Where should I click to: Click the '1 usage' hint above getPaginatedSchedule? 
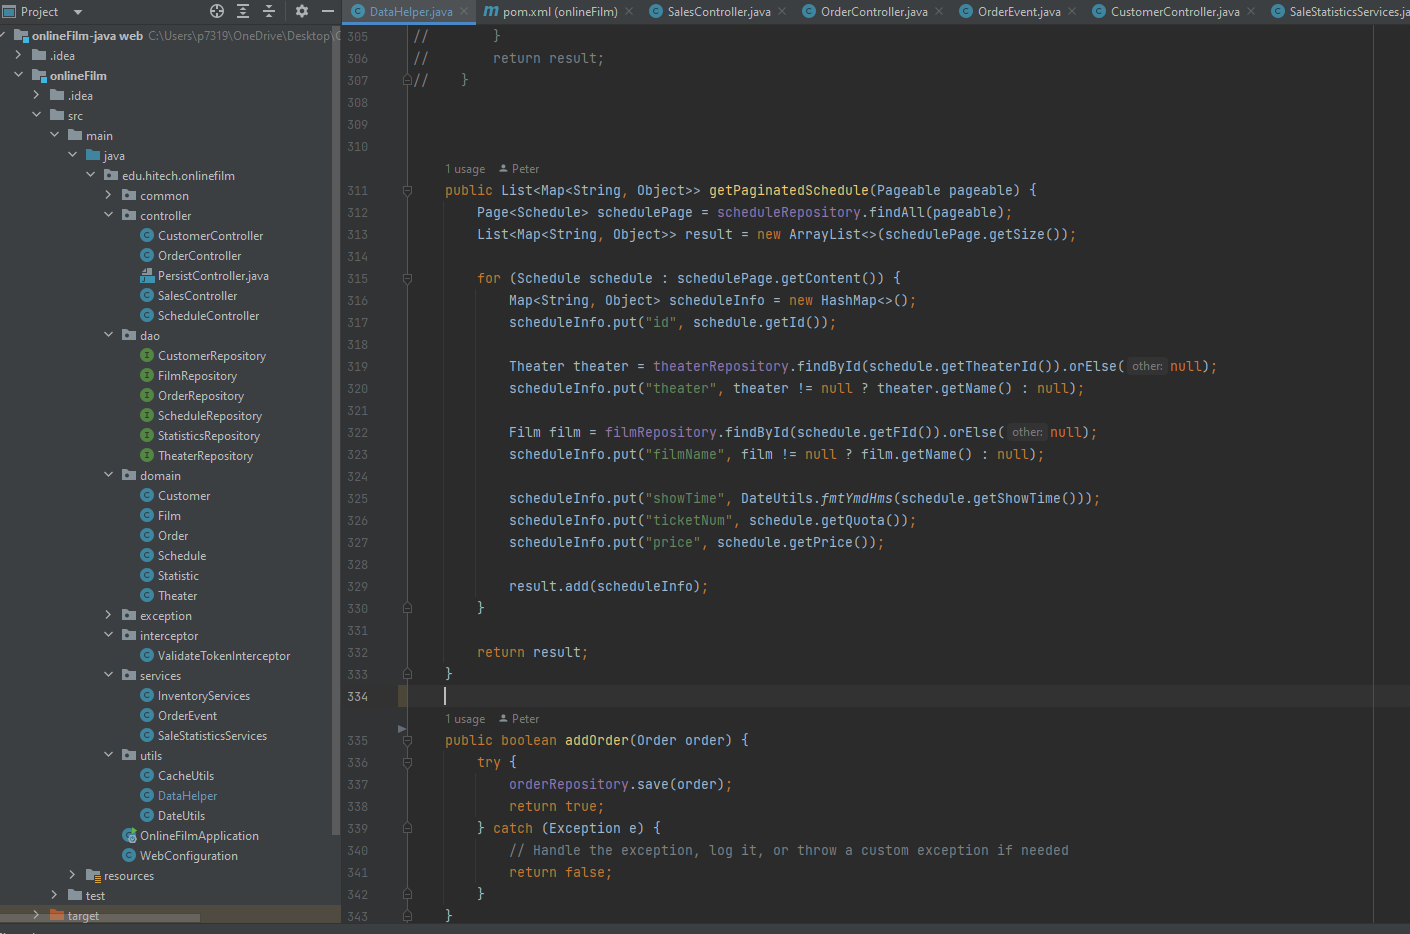pyautogui.click(x=465, y=169)
